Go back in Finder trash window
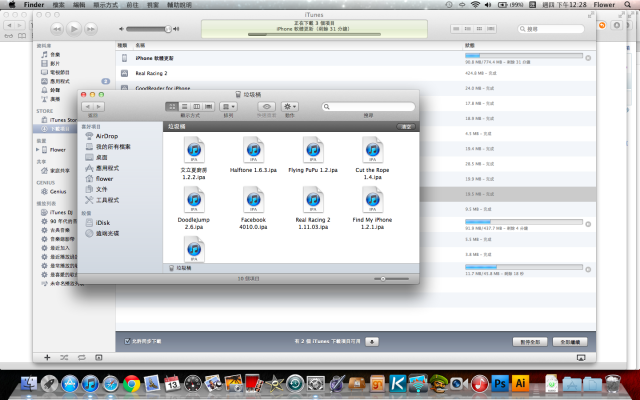Viewport: 640px width, 400px height. [x=87, y=107]
